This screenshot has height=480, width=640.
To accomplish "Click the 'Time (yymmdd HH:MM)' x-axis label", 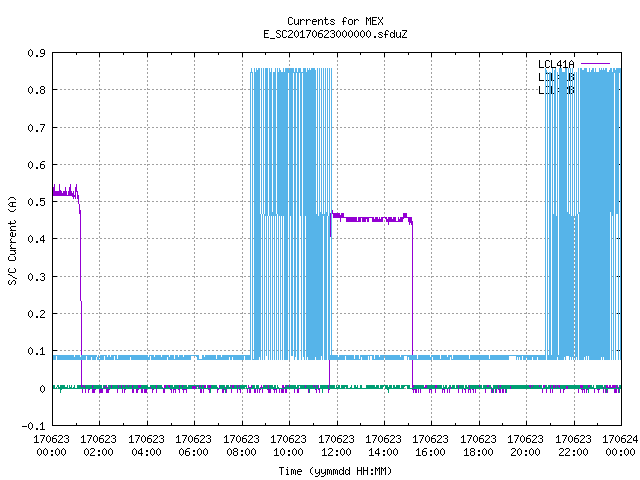I will click(335, 471).
